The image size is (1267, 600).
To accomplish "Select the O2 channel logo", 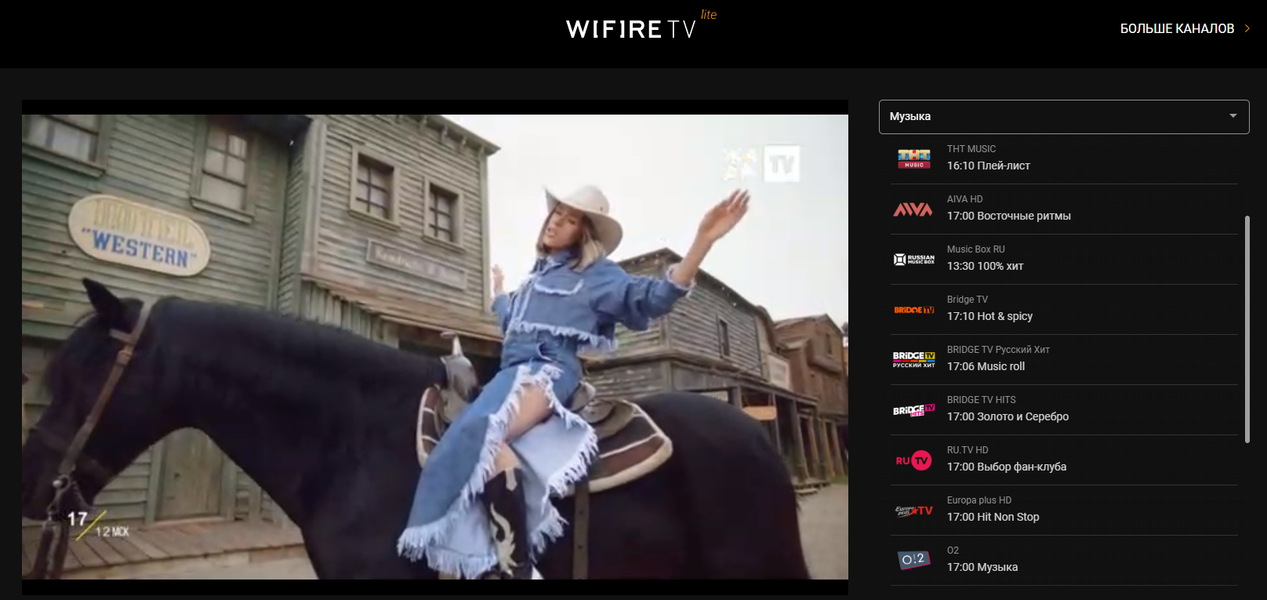I will 913,560.
